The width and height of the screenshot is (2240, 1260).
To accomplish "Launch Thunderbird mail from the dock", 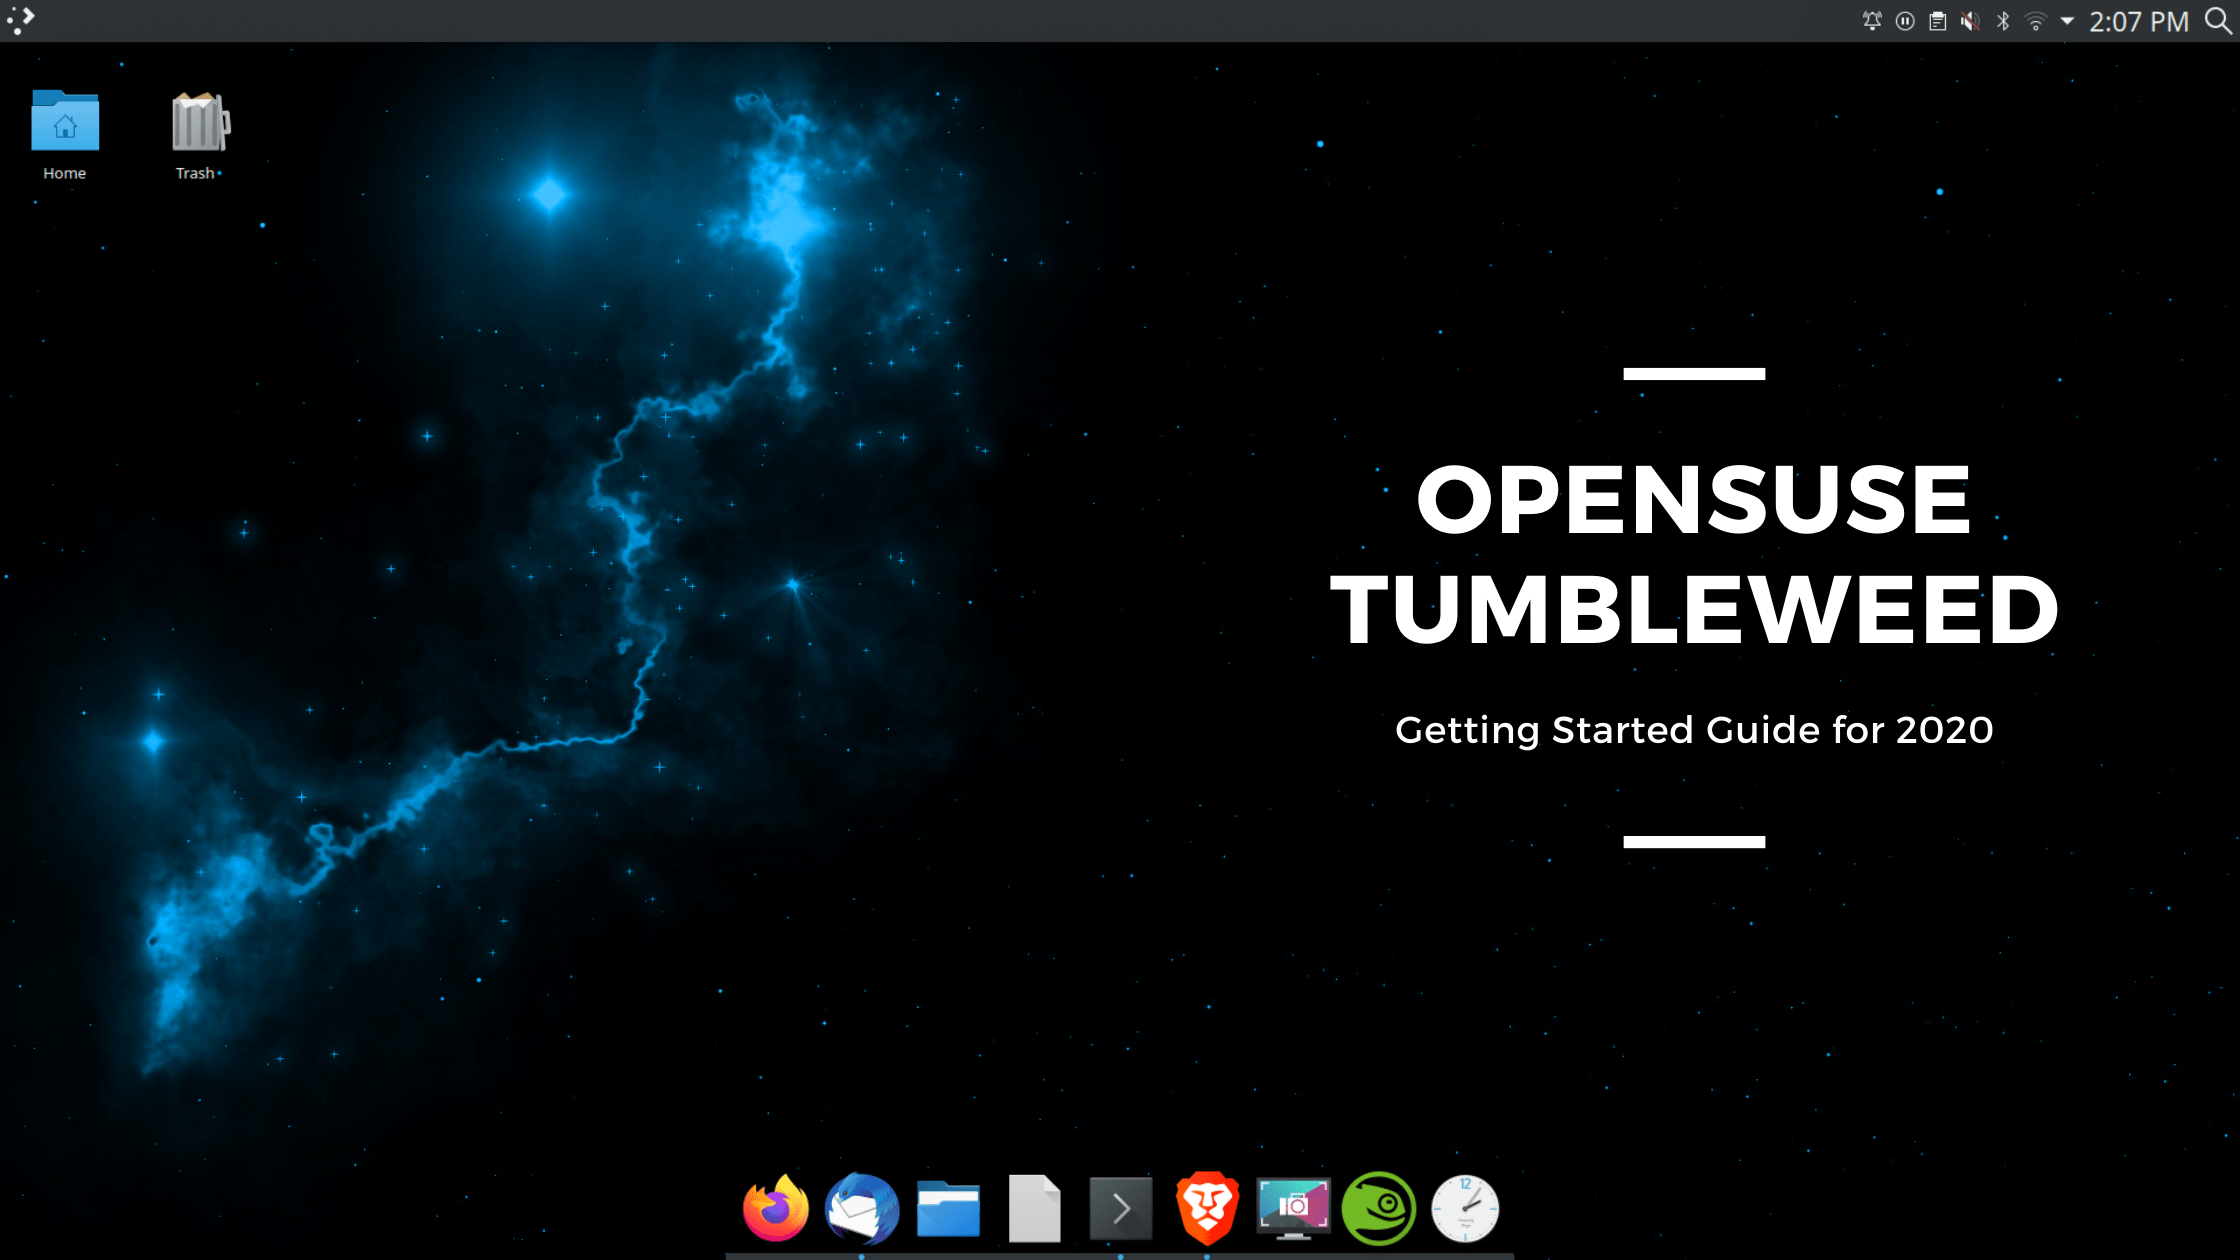I will point(862,1208).
